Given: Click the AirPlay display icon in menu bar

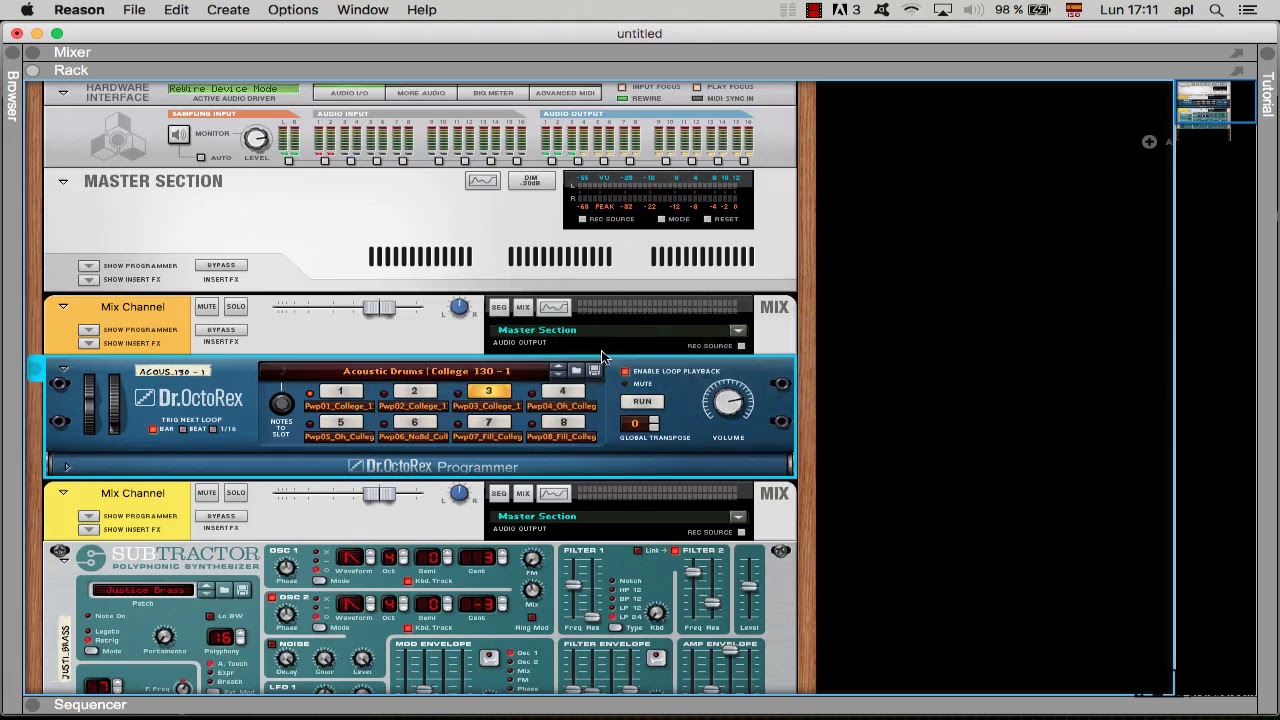Looking at the screenshot, I should coord(942,10).
